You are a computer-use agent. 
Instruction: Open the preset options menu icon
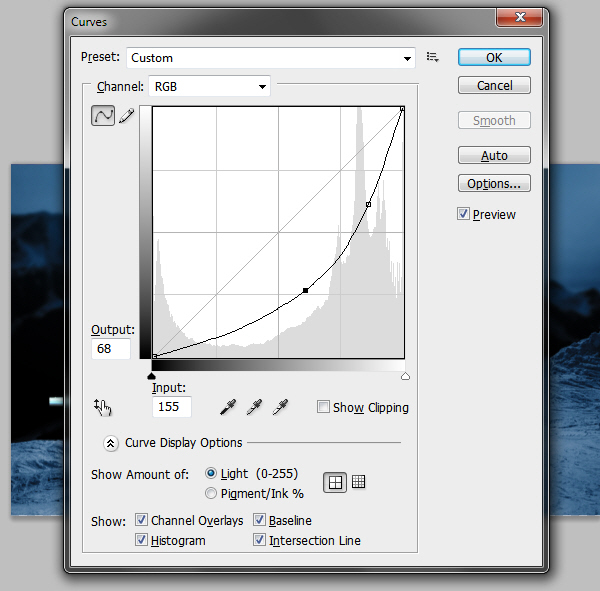[432, 57]
